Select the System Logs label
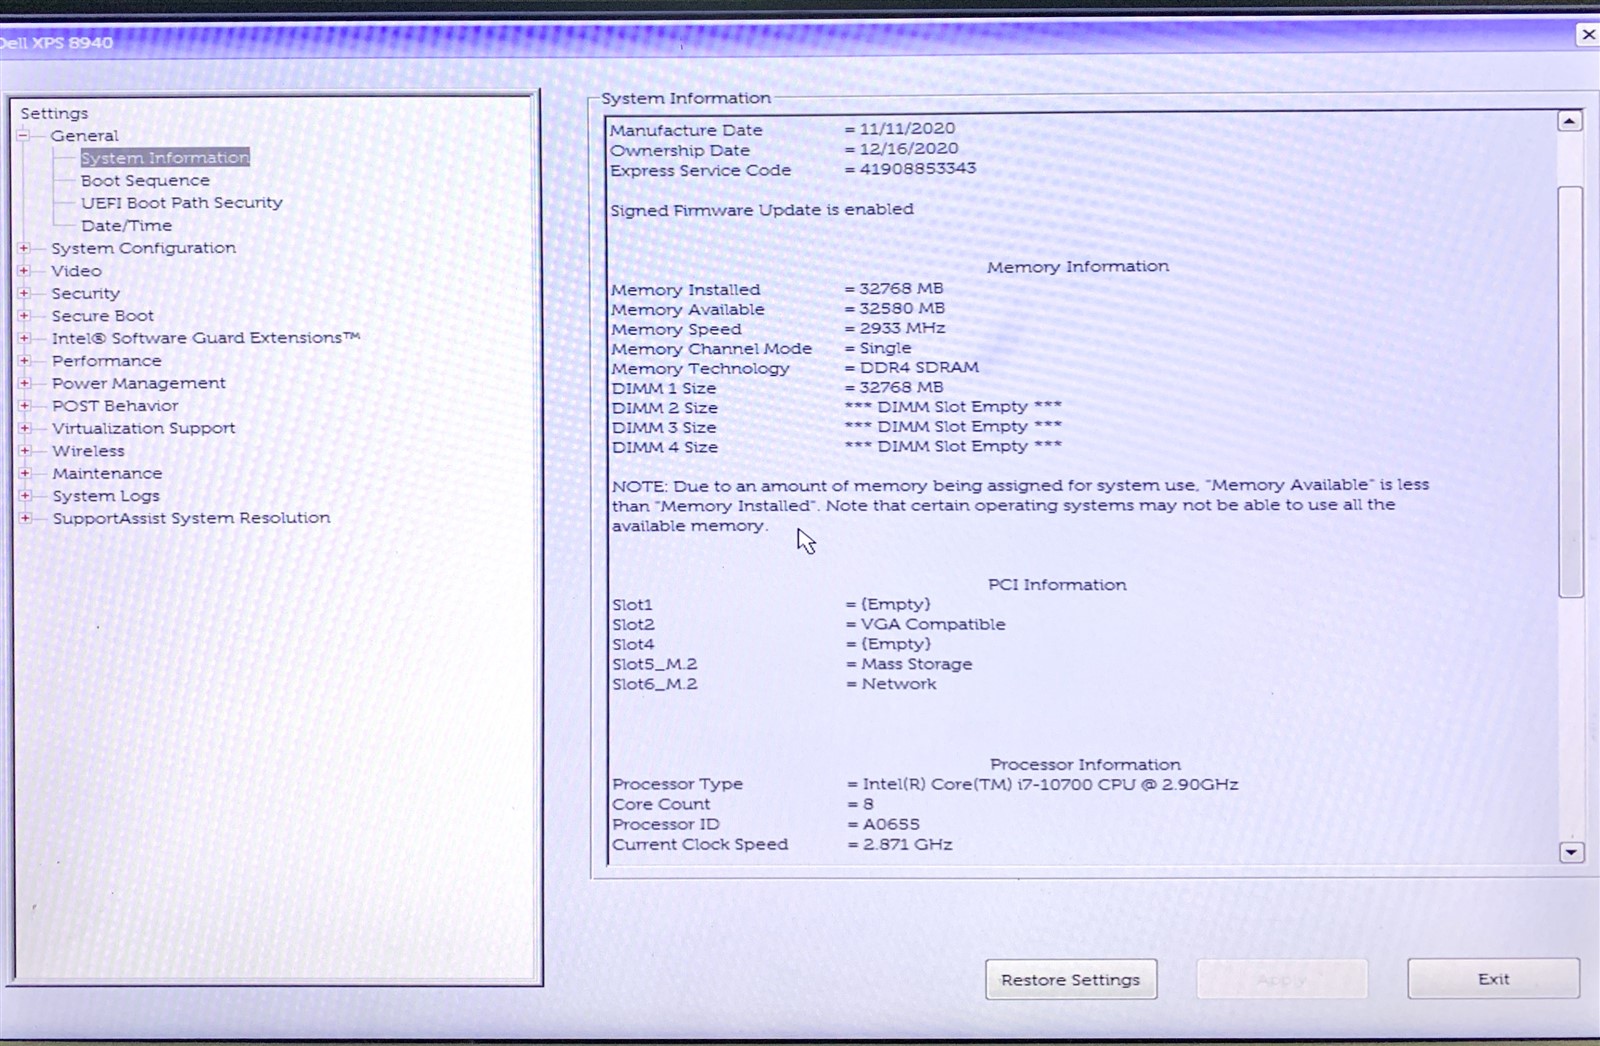This screenshot has width=1600, height=1046. 105,496
